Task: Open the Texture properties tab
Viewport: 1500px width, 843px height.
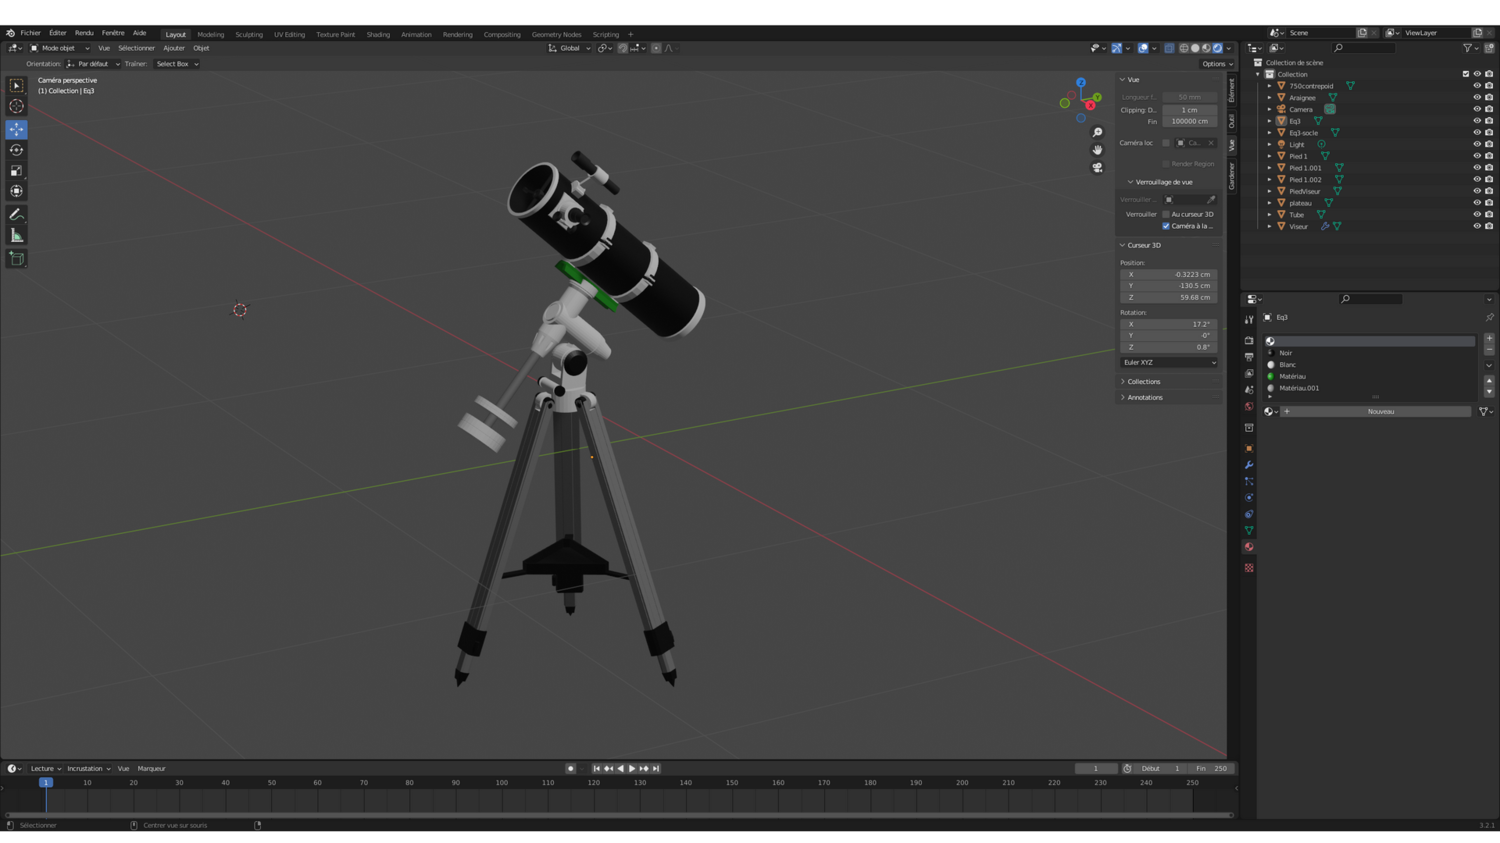Action: pos(1249,568)
